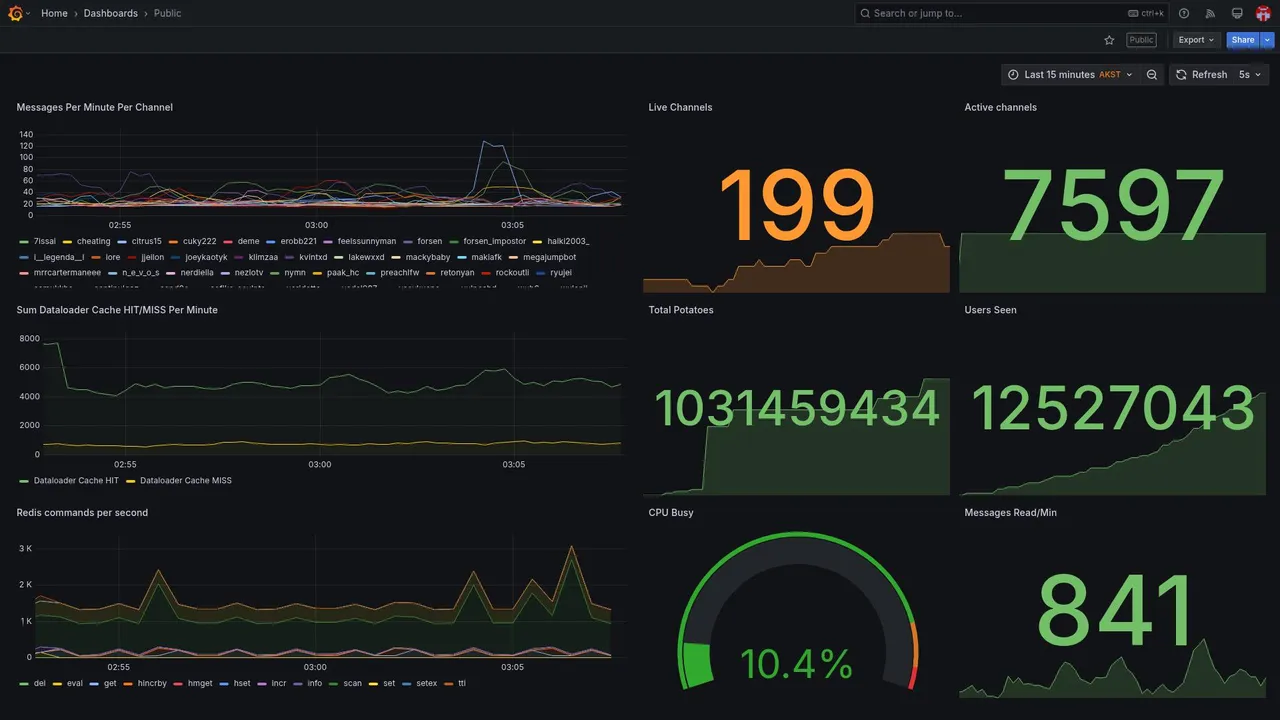1280x720 pixels.
Task: Open Live Channels panel title
Action: tap(680, 107)
